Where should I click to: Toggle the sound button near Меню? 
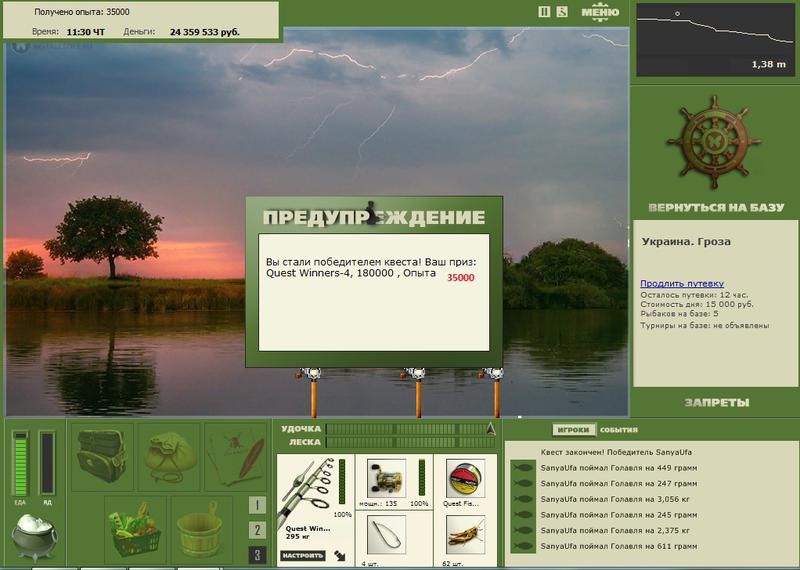pos(562,12)
